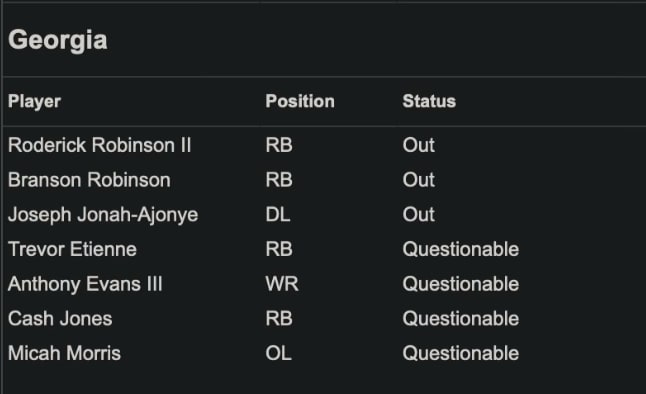Screen dimensions: 646x394
Task: Click the Georgia team heading
Action: pos(58,41)
